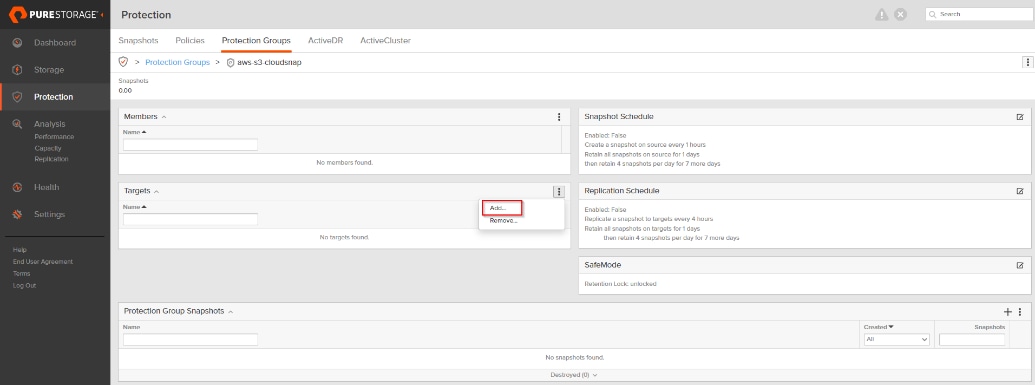
Task: Sort Members by Name column
Action: tap(135, 132)
